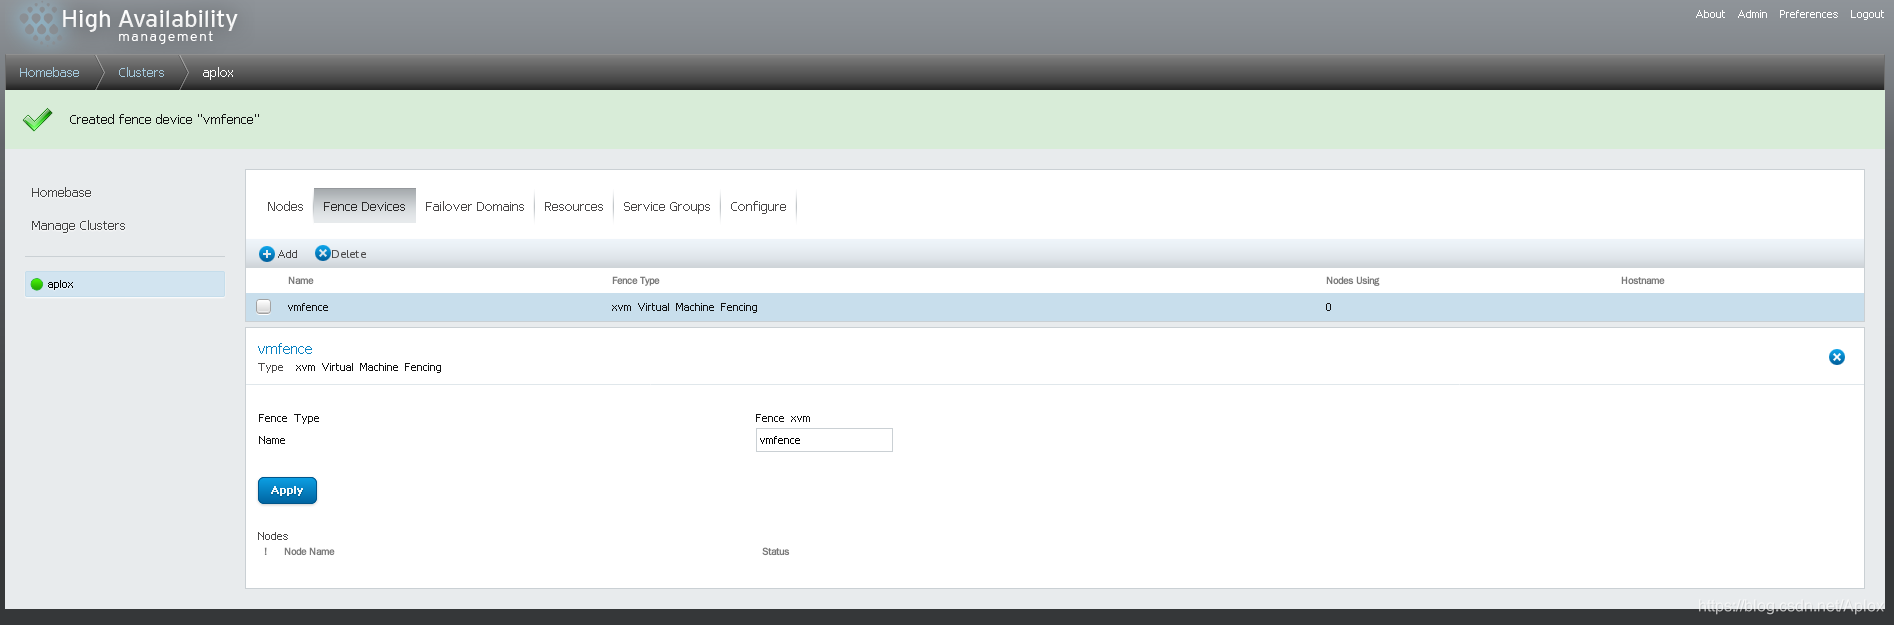Switch to the Nodes tab

coord(285,207)
